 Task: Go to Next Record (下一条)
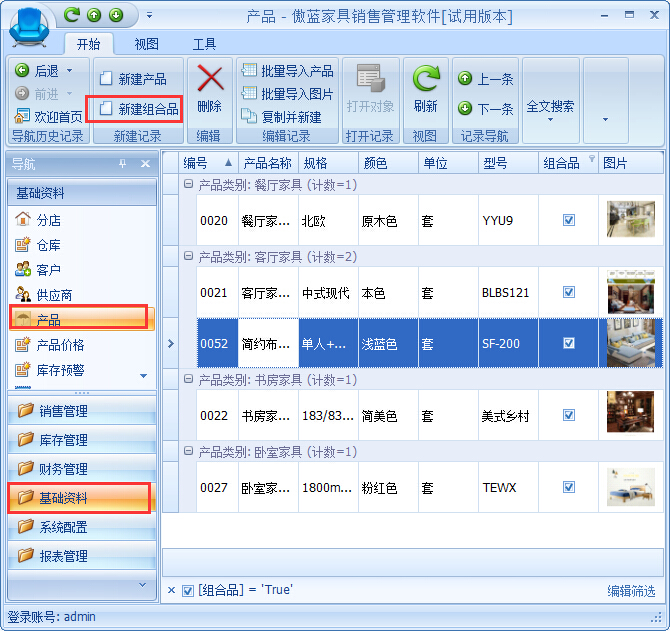[486, 109]
